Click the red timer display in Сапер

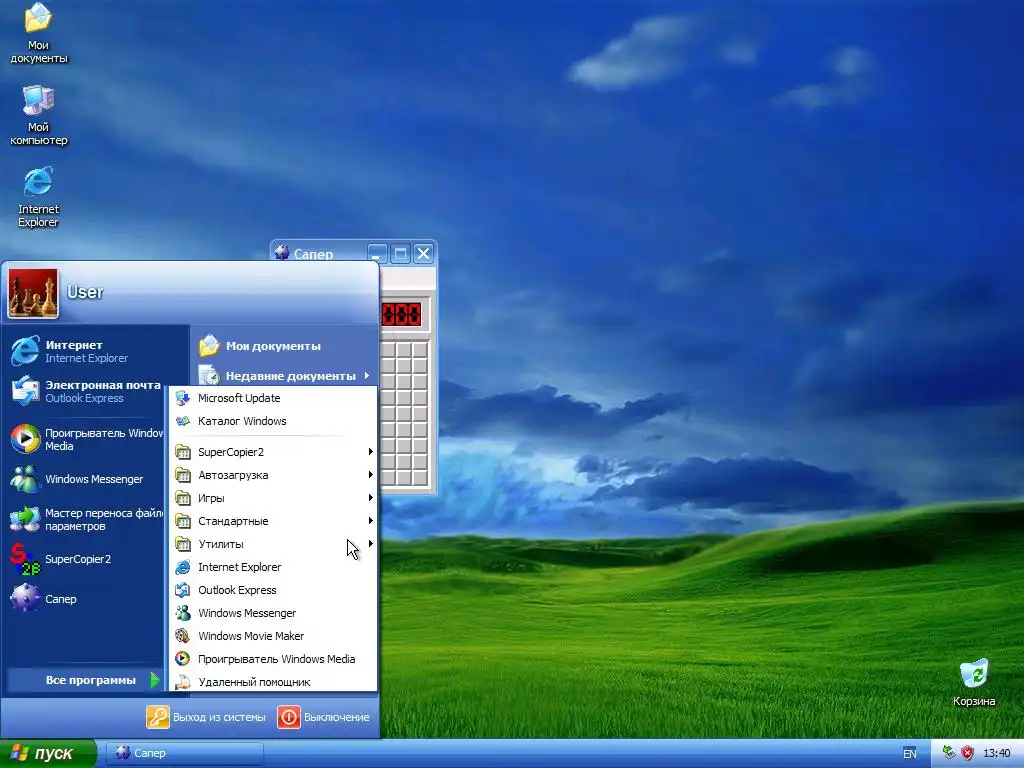tap(401, 314)
